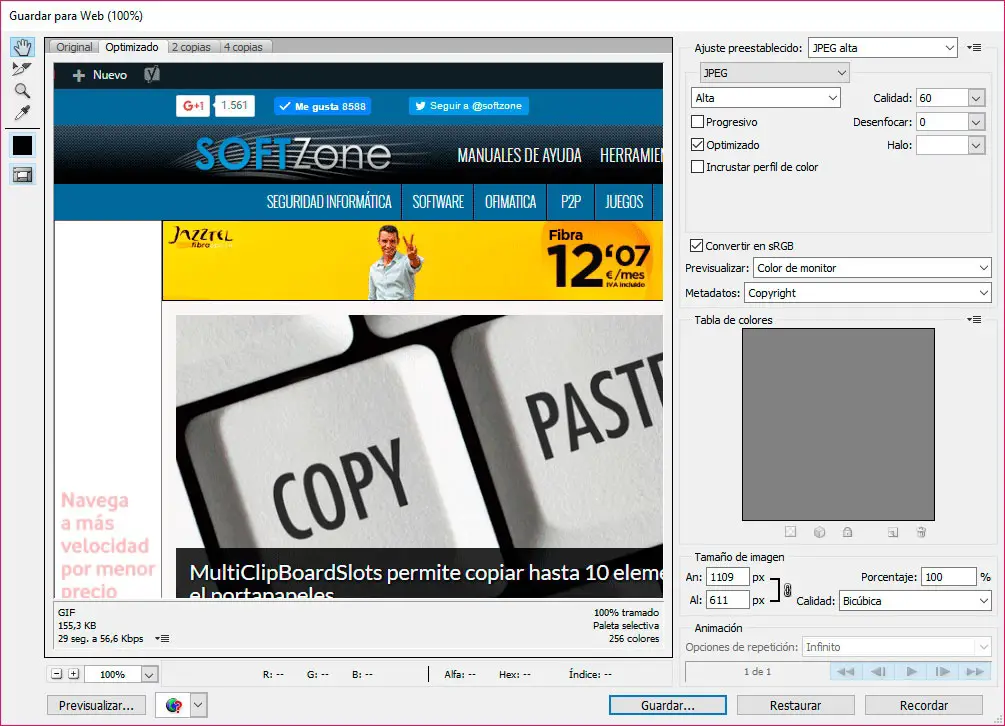Toggle slices visibility icon
Screen dimensions: 1005x726
[22, 174]
